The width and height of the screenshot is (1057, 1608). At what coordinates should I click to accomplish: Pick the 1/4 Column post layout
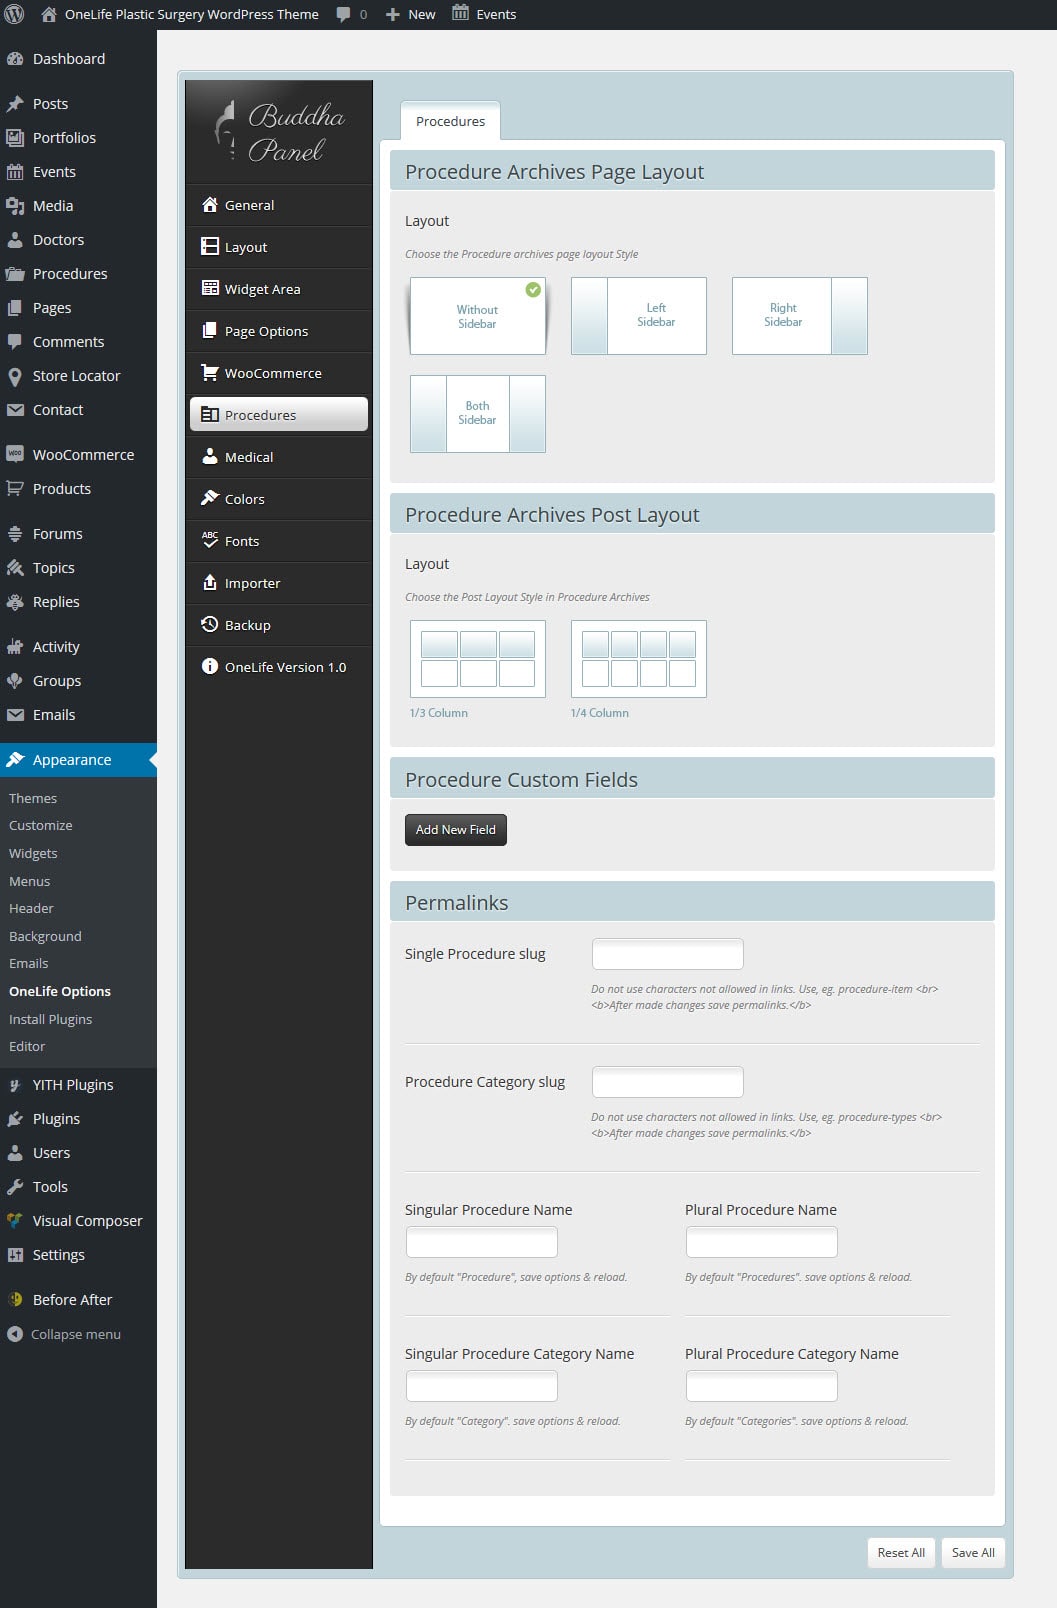click(639, 659)
